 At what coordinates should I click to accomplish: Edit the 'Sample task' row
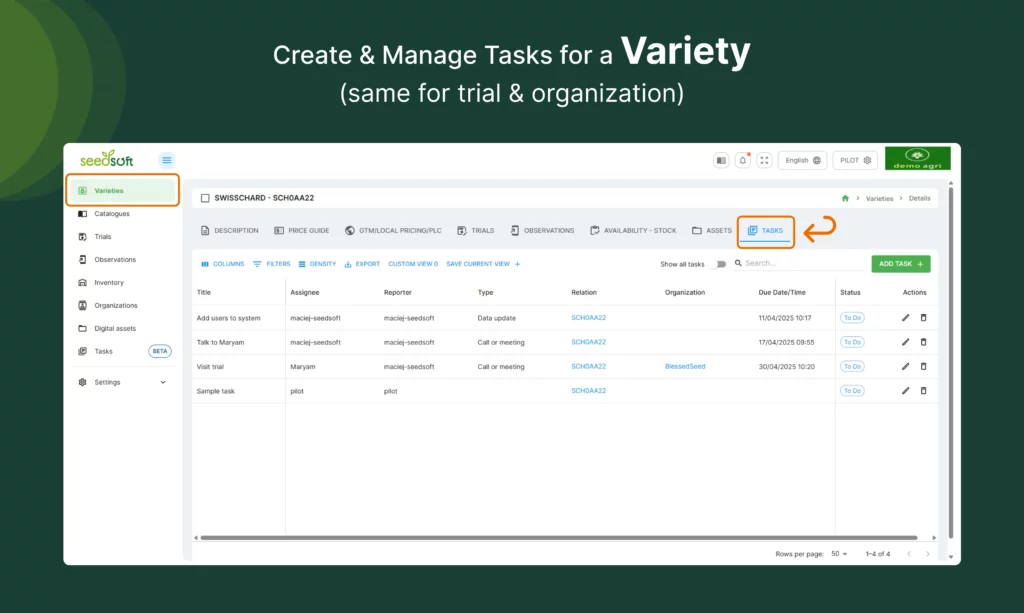pos(905,390)
